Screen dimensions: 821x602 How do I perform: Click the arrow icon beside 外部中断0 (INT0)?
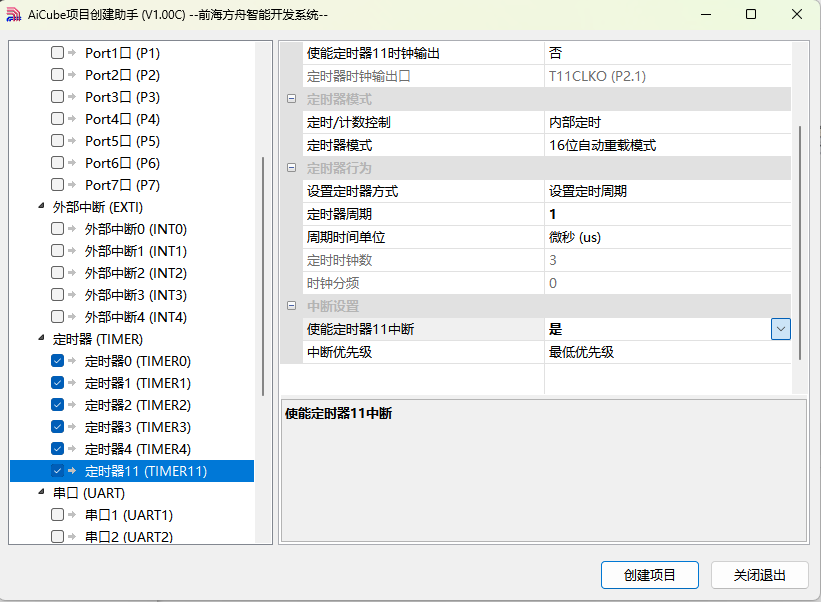tap(72, 229)
